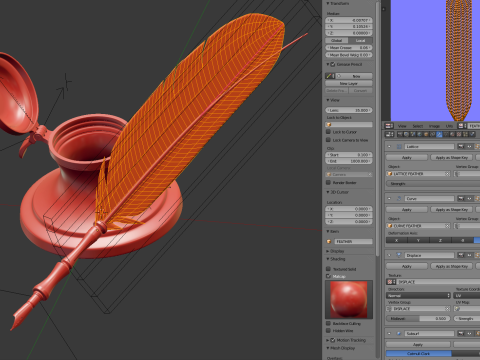Open the Render properties tab

click(400, 134)
